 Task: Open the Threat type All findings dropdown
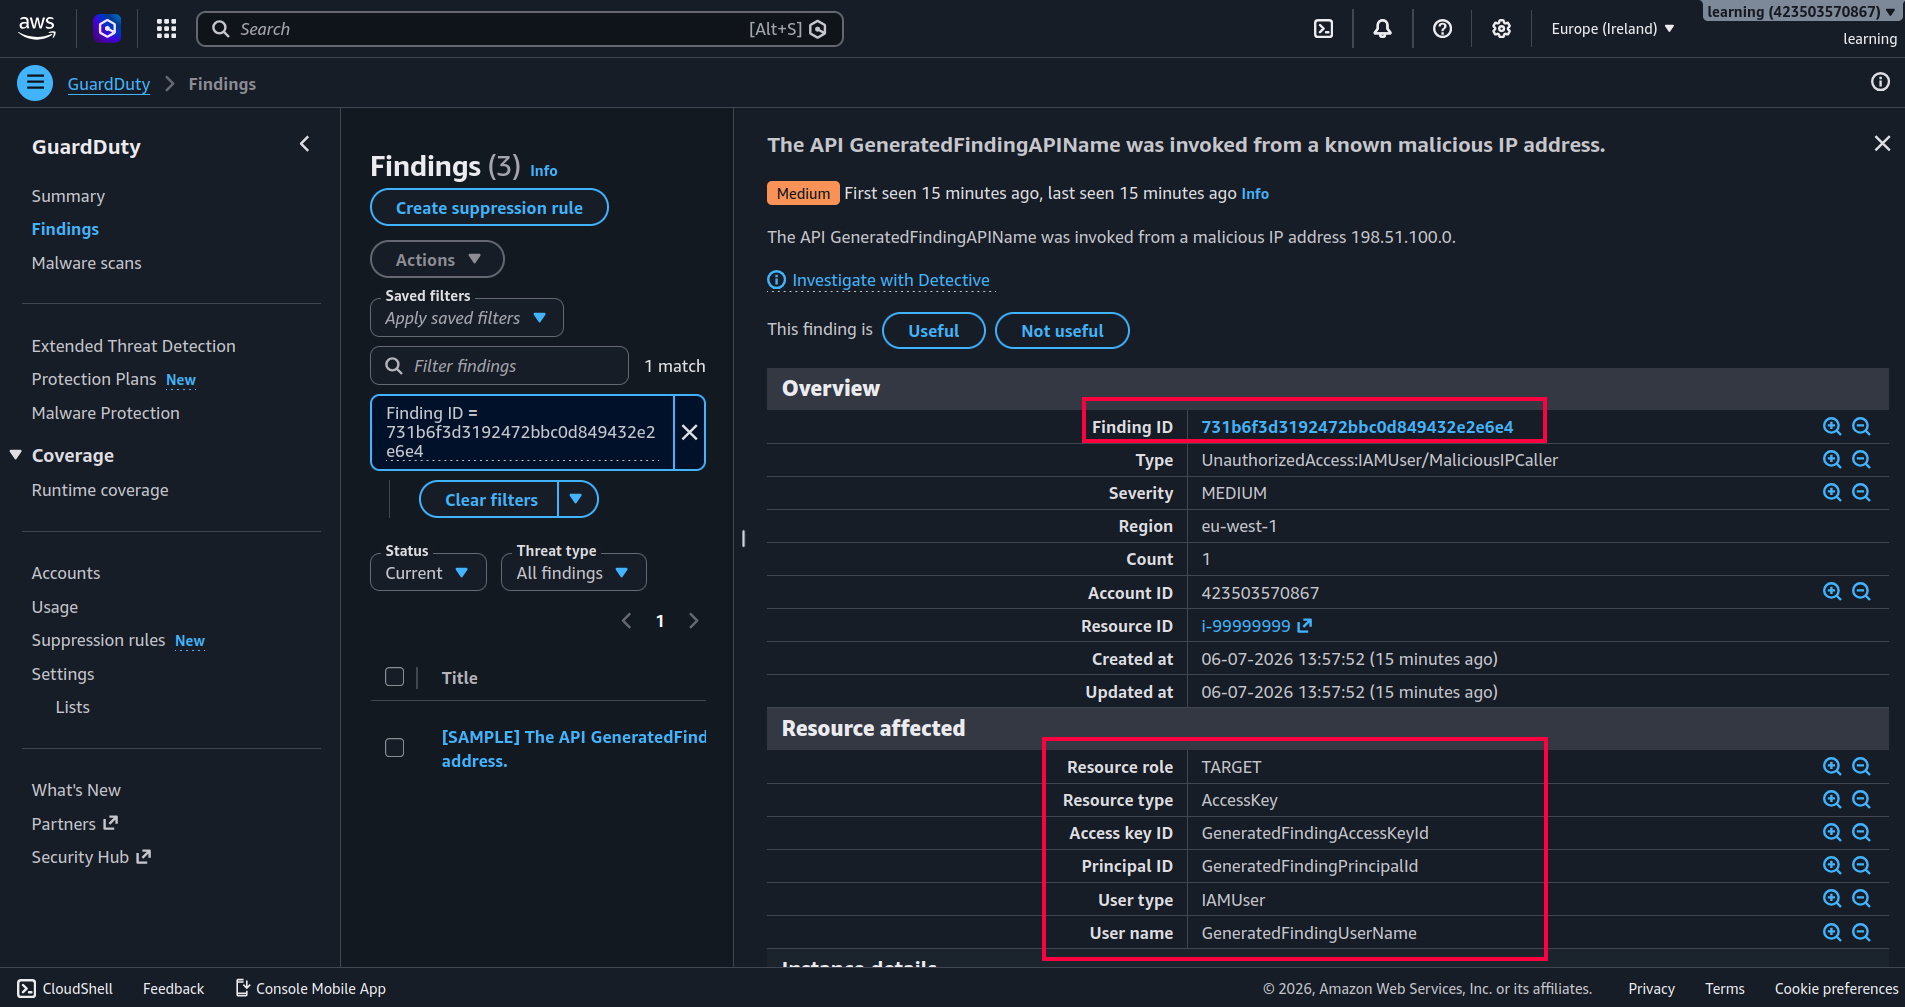point(574,573)
